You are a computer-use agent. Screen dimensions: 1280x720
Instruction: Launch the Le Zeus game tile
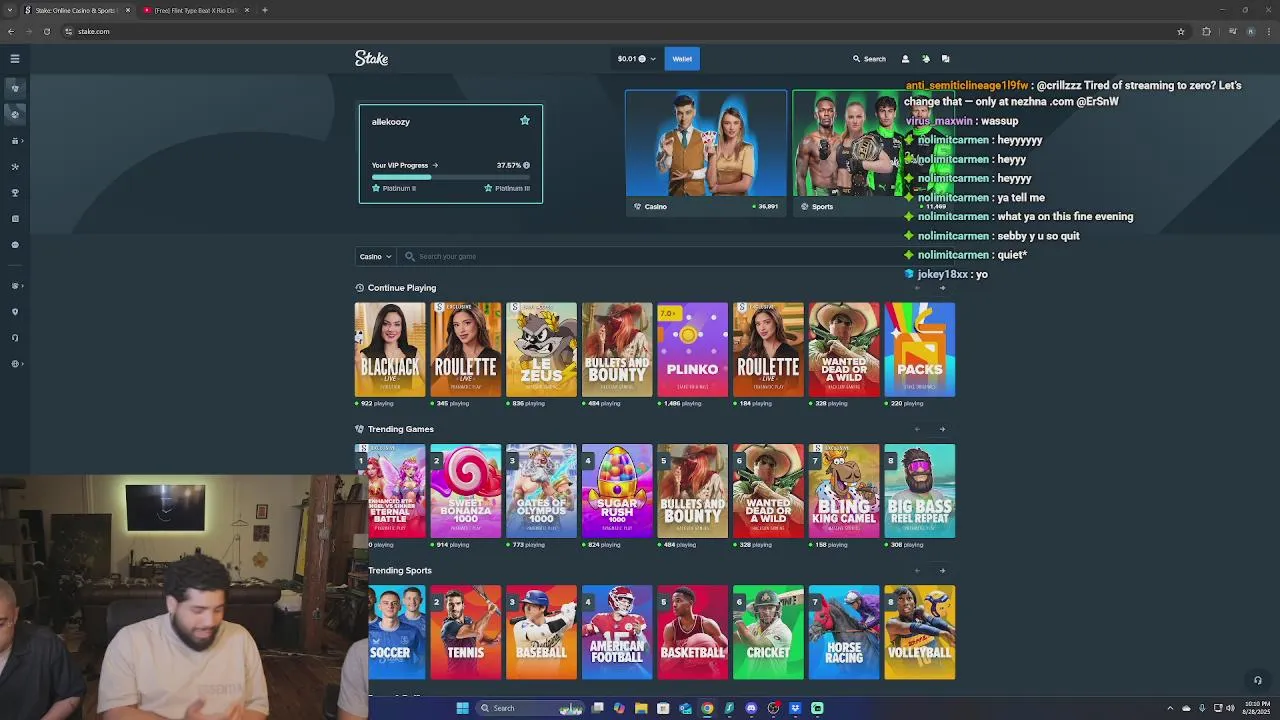(x=541, y=350)
